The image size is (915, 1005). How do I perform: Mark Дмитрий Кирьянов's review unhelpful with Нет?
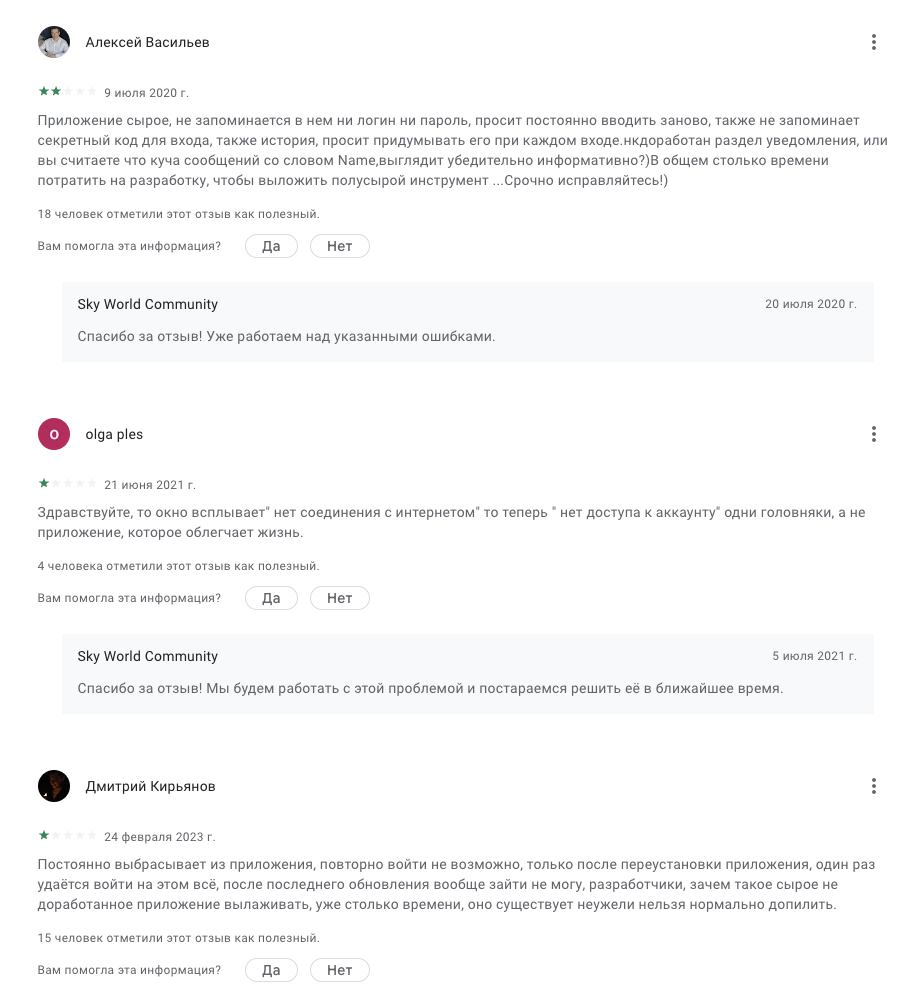pyautogui.click(x=340, y=970)
